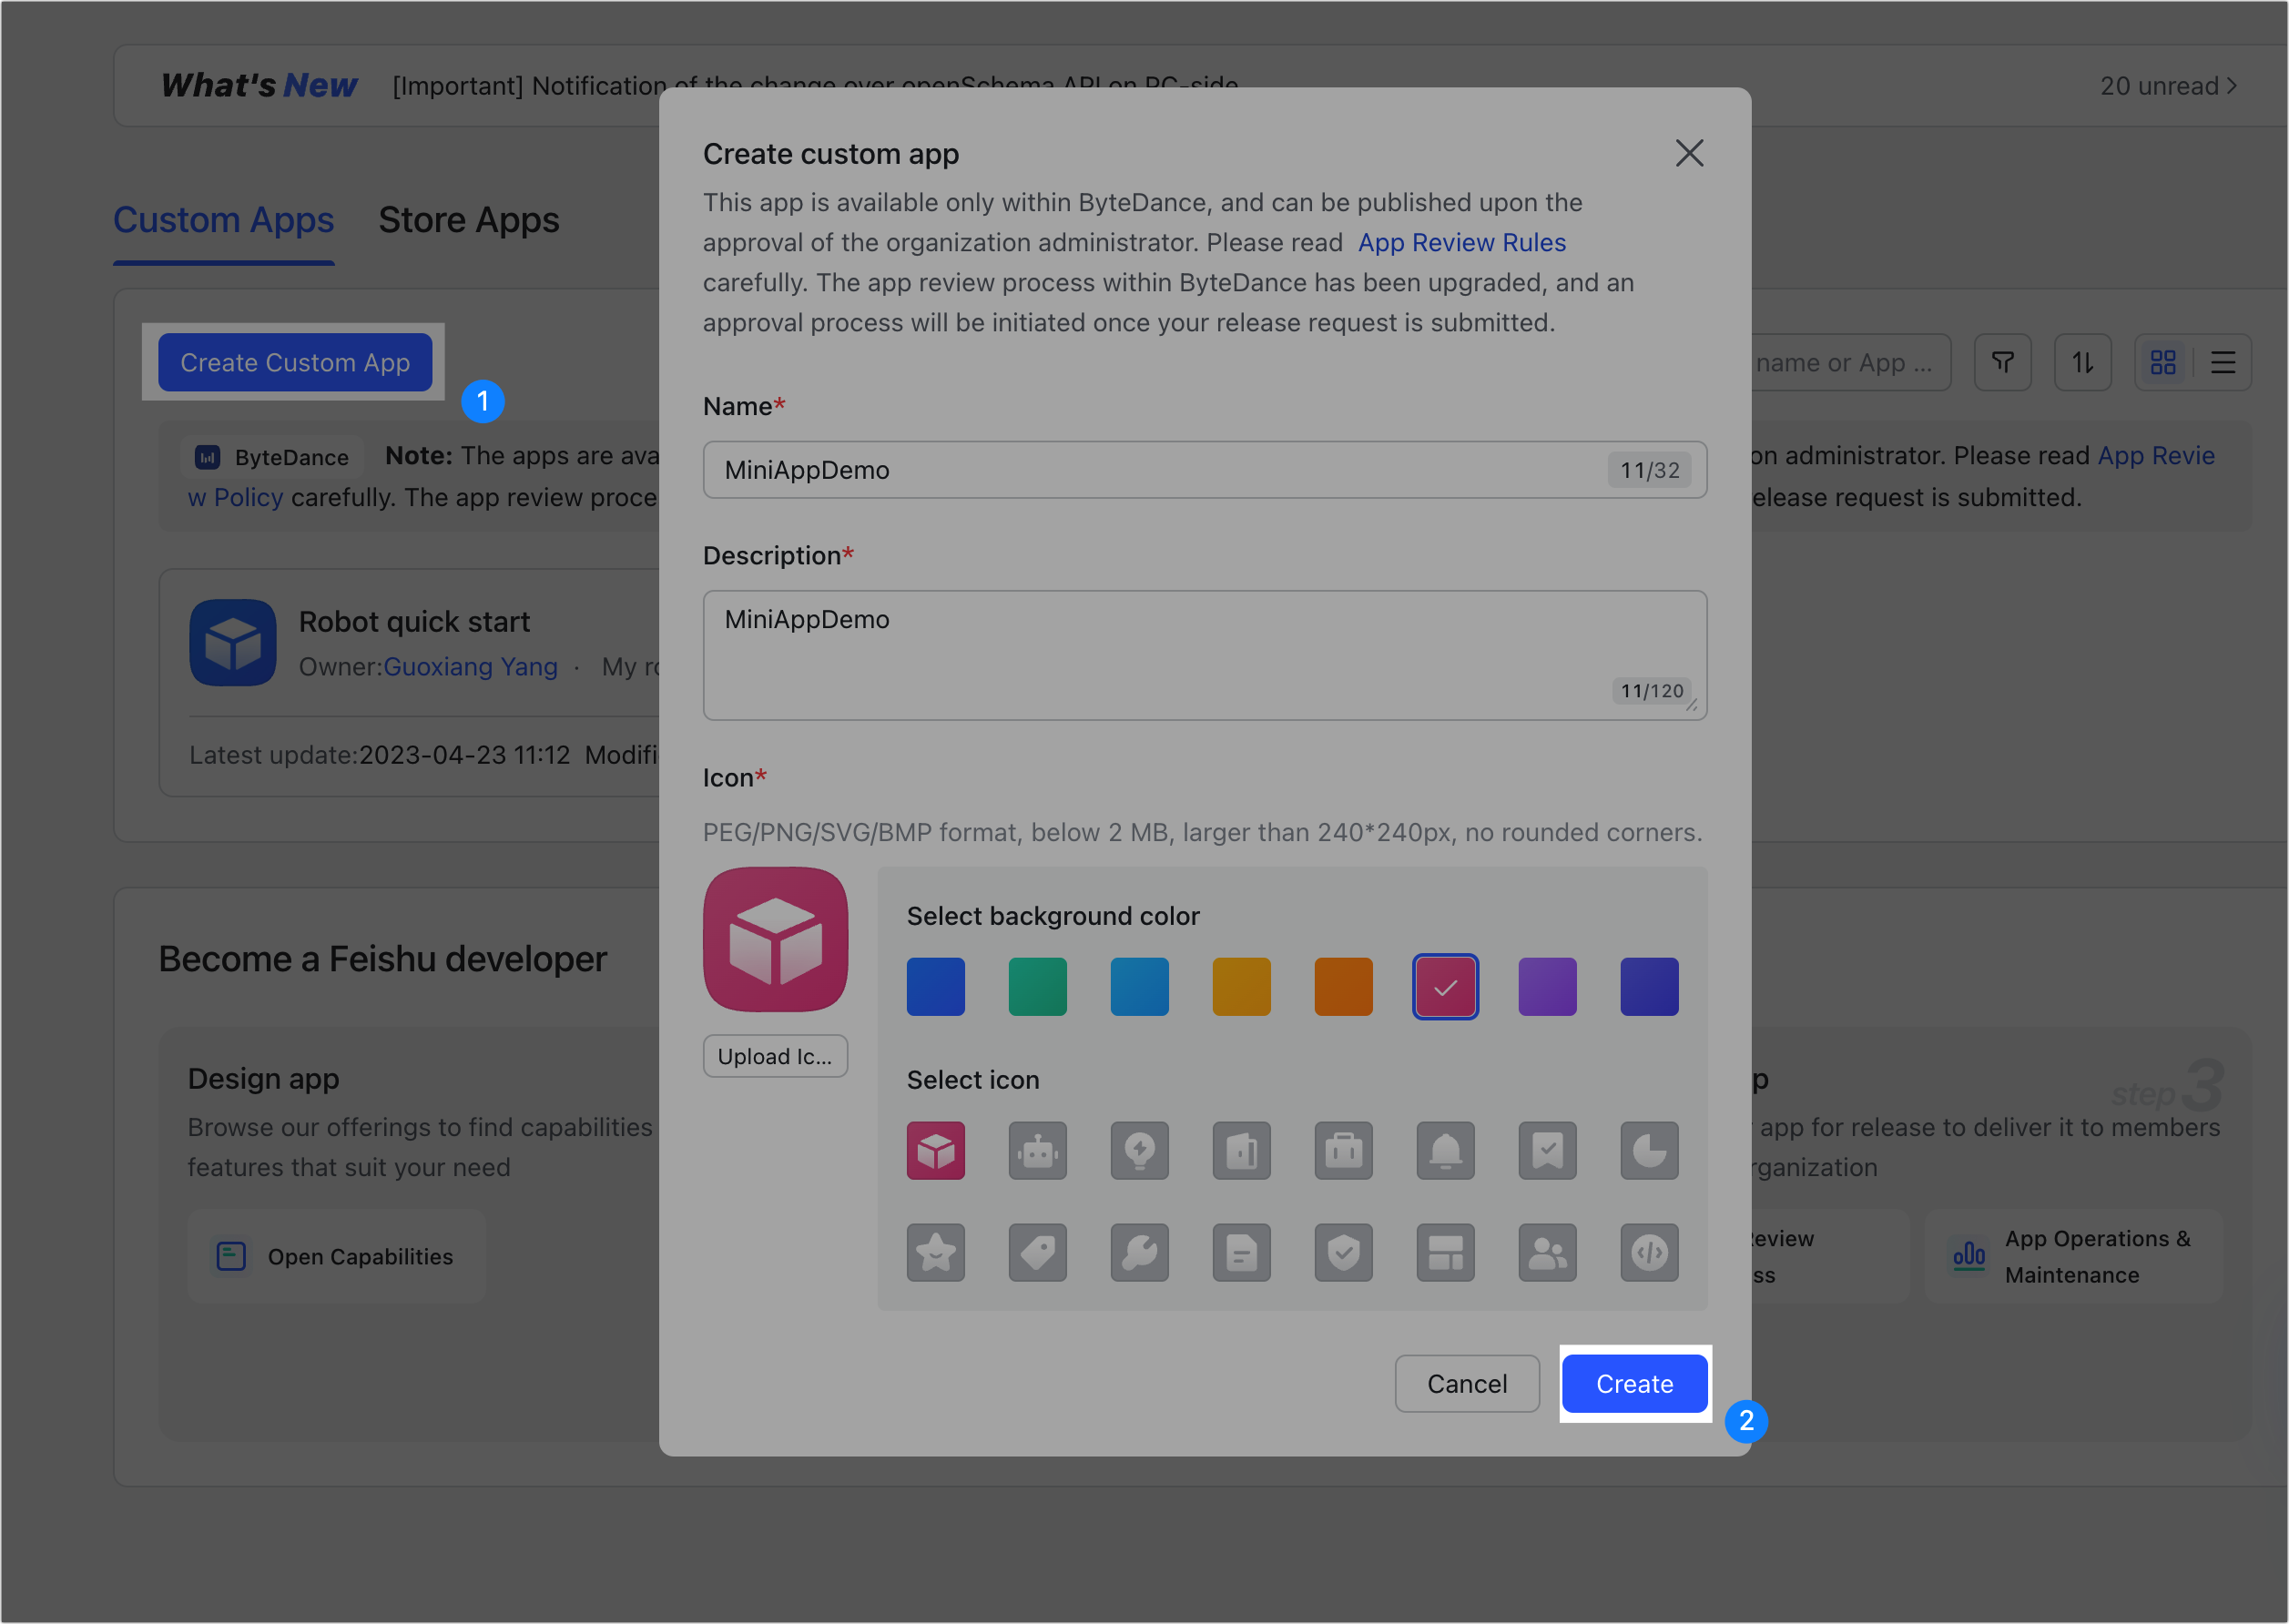The image size is (2289, 1624).
Task: Open the 20 unread notifications
Action: 2168,86
